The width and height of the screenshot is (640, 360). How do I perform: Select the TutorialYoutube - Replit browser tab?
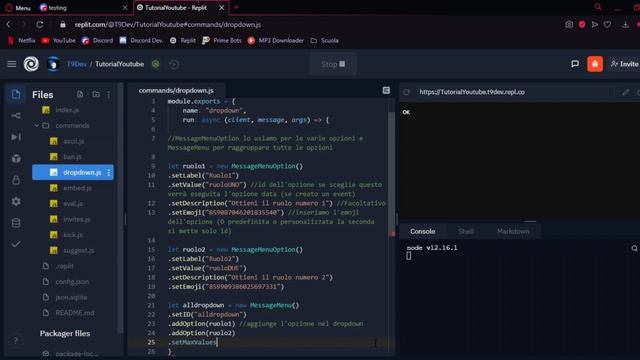click(181, 8)
